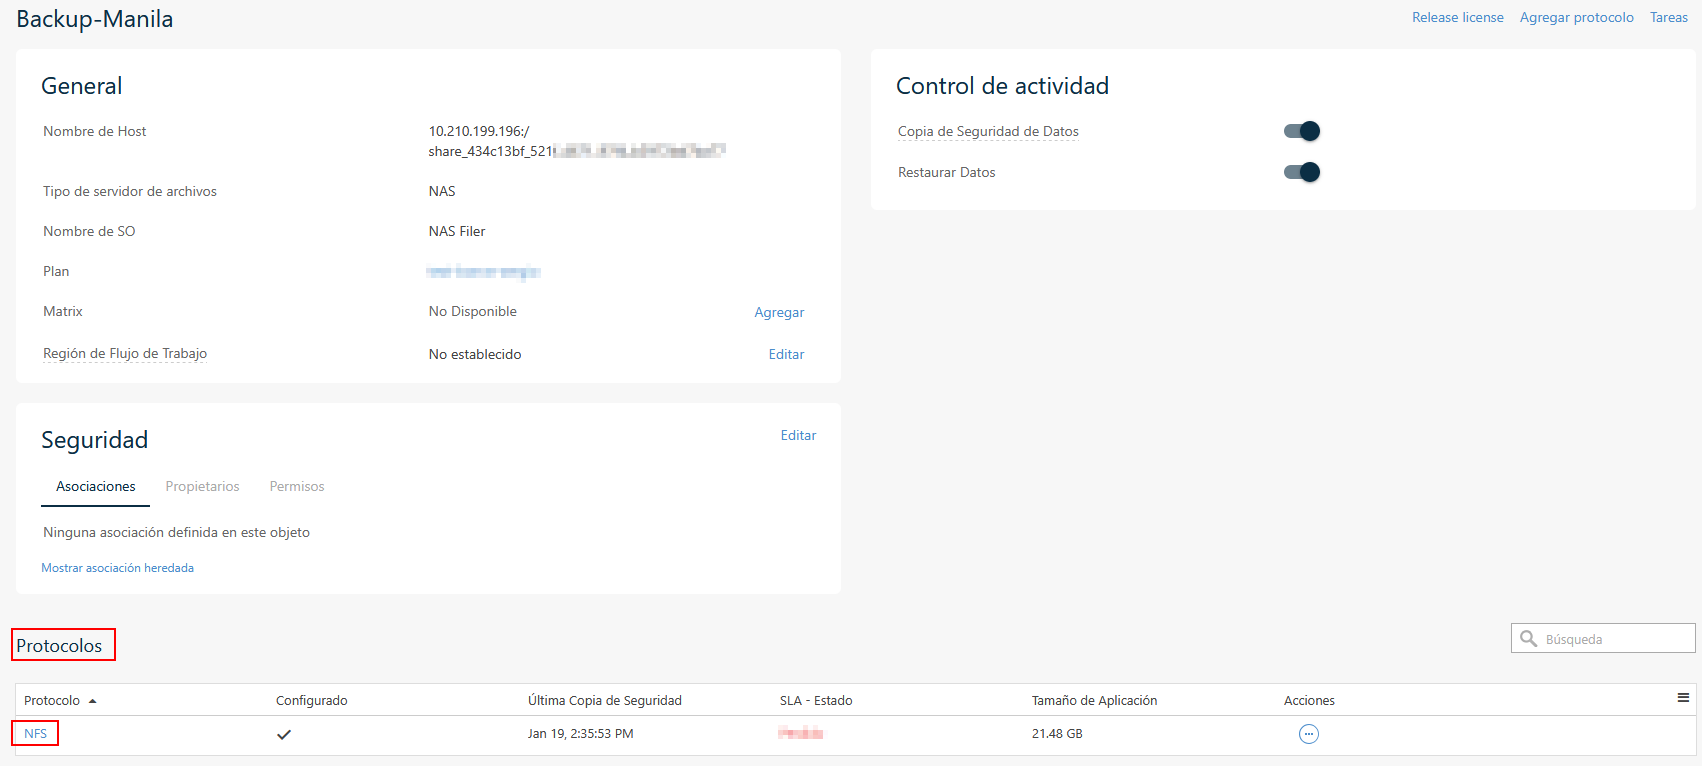Open the table column settings hamburger icon

[x=1683, y=698]
